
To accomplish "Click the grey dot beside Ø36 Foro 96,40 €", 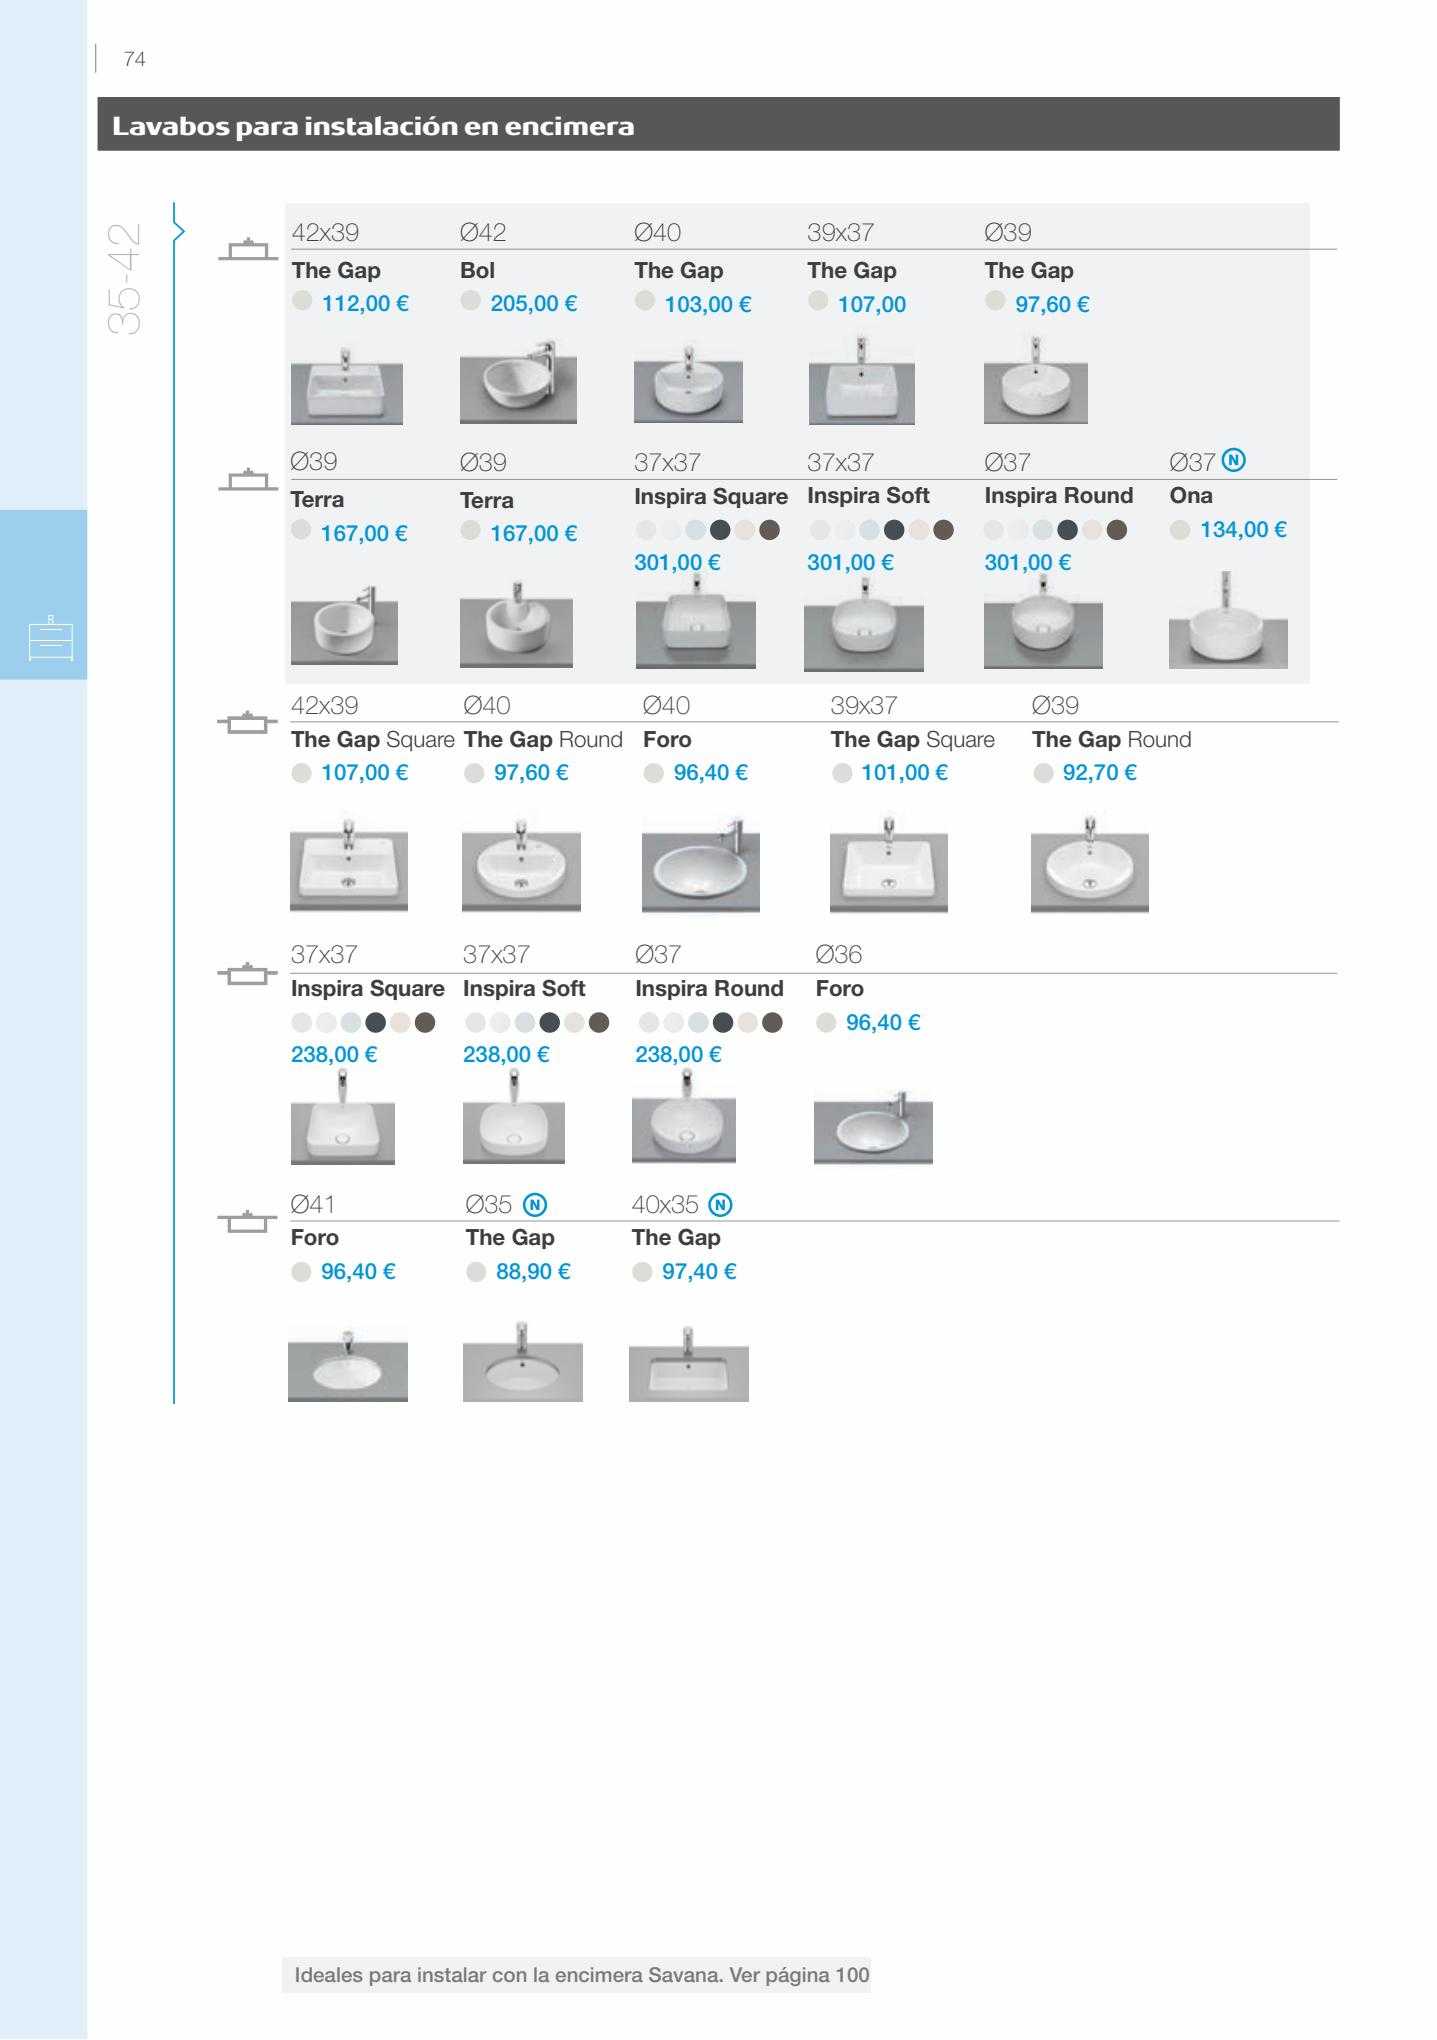I will point(826,1023).
